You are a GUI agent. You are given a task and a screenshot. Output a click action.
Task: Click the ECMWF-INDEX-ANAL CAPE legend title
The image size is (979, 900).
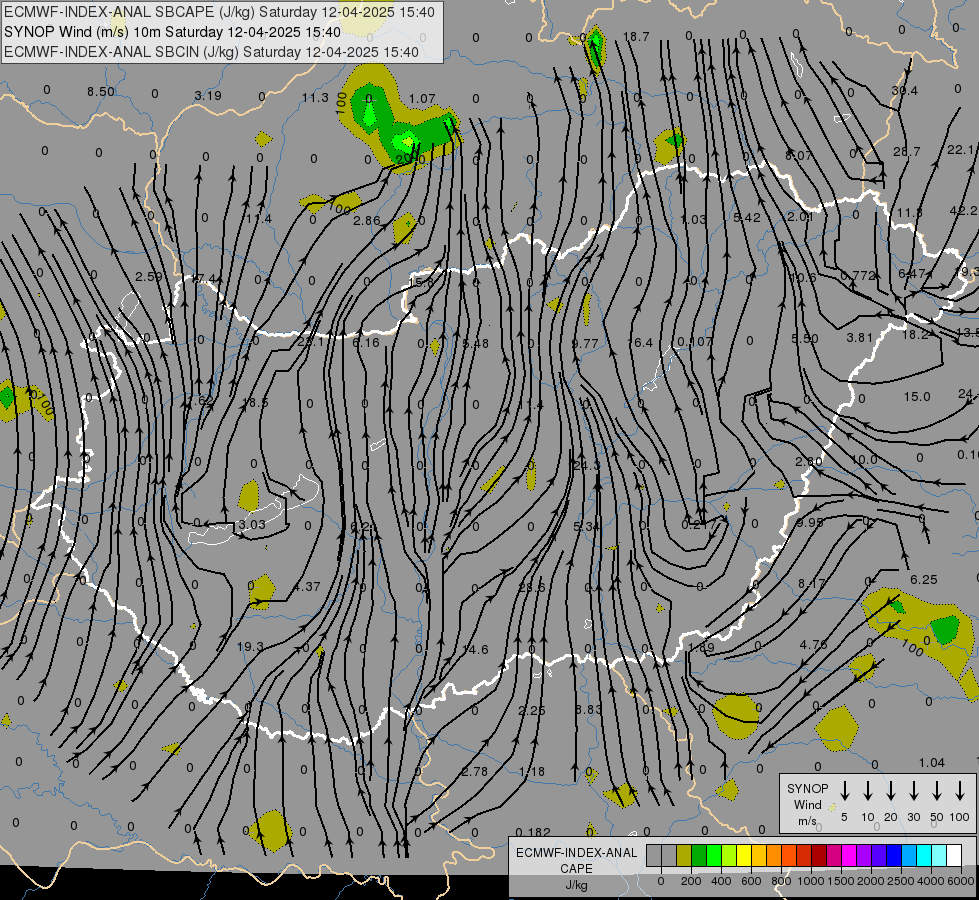pyautogui.click(x=576, y=860)
